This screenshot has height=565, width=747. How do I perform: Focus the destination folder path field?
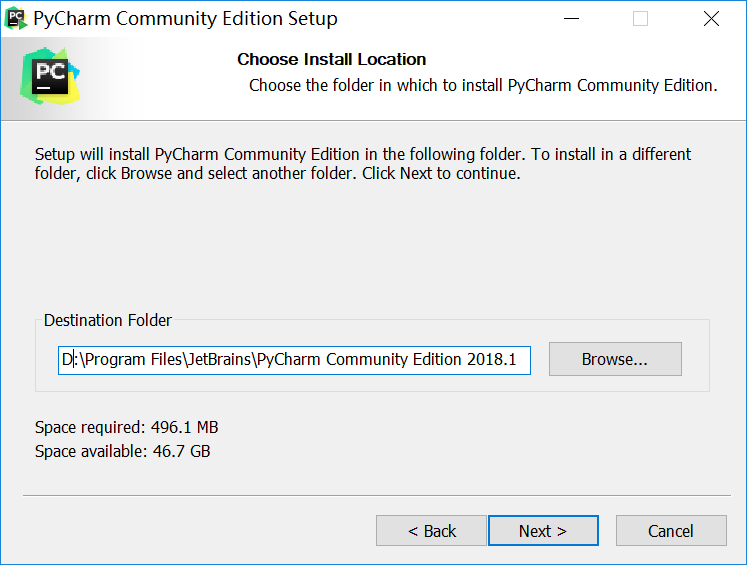(294, 360)
